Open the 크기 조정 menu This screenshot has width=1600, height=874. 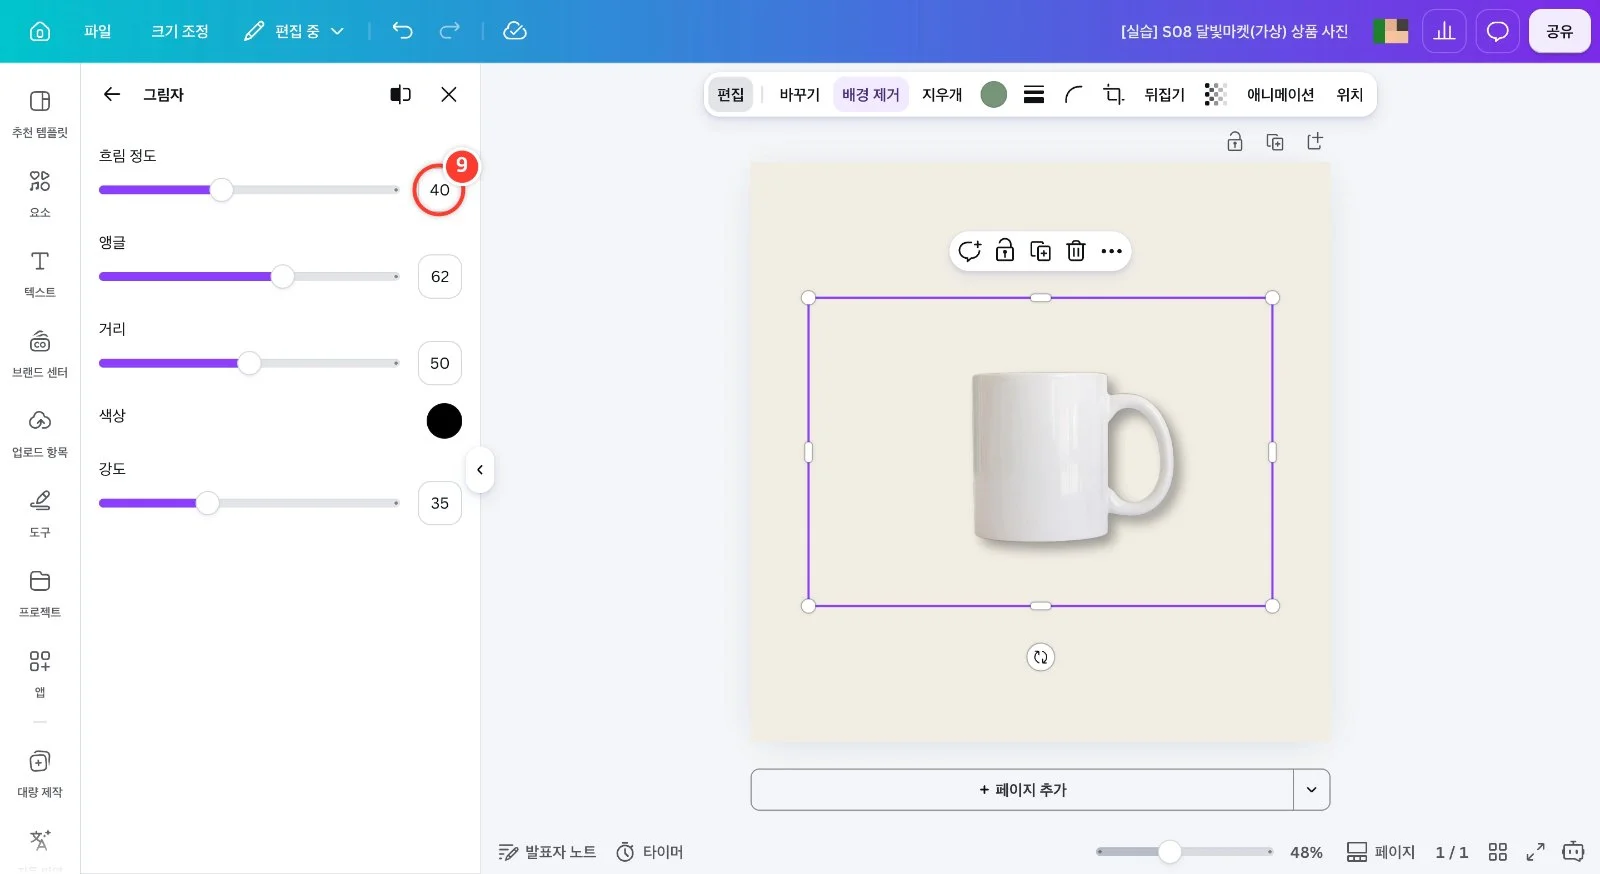(180, 31)
